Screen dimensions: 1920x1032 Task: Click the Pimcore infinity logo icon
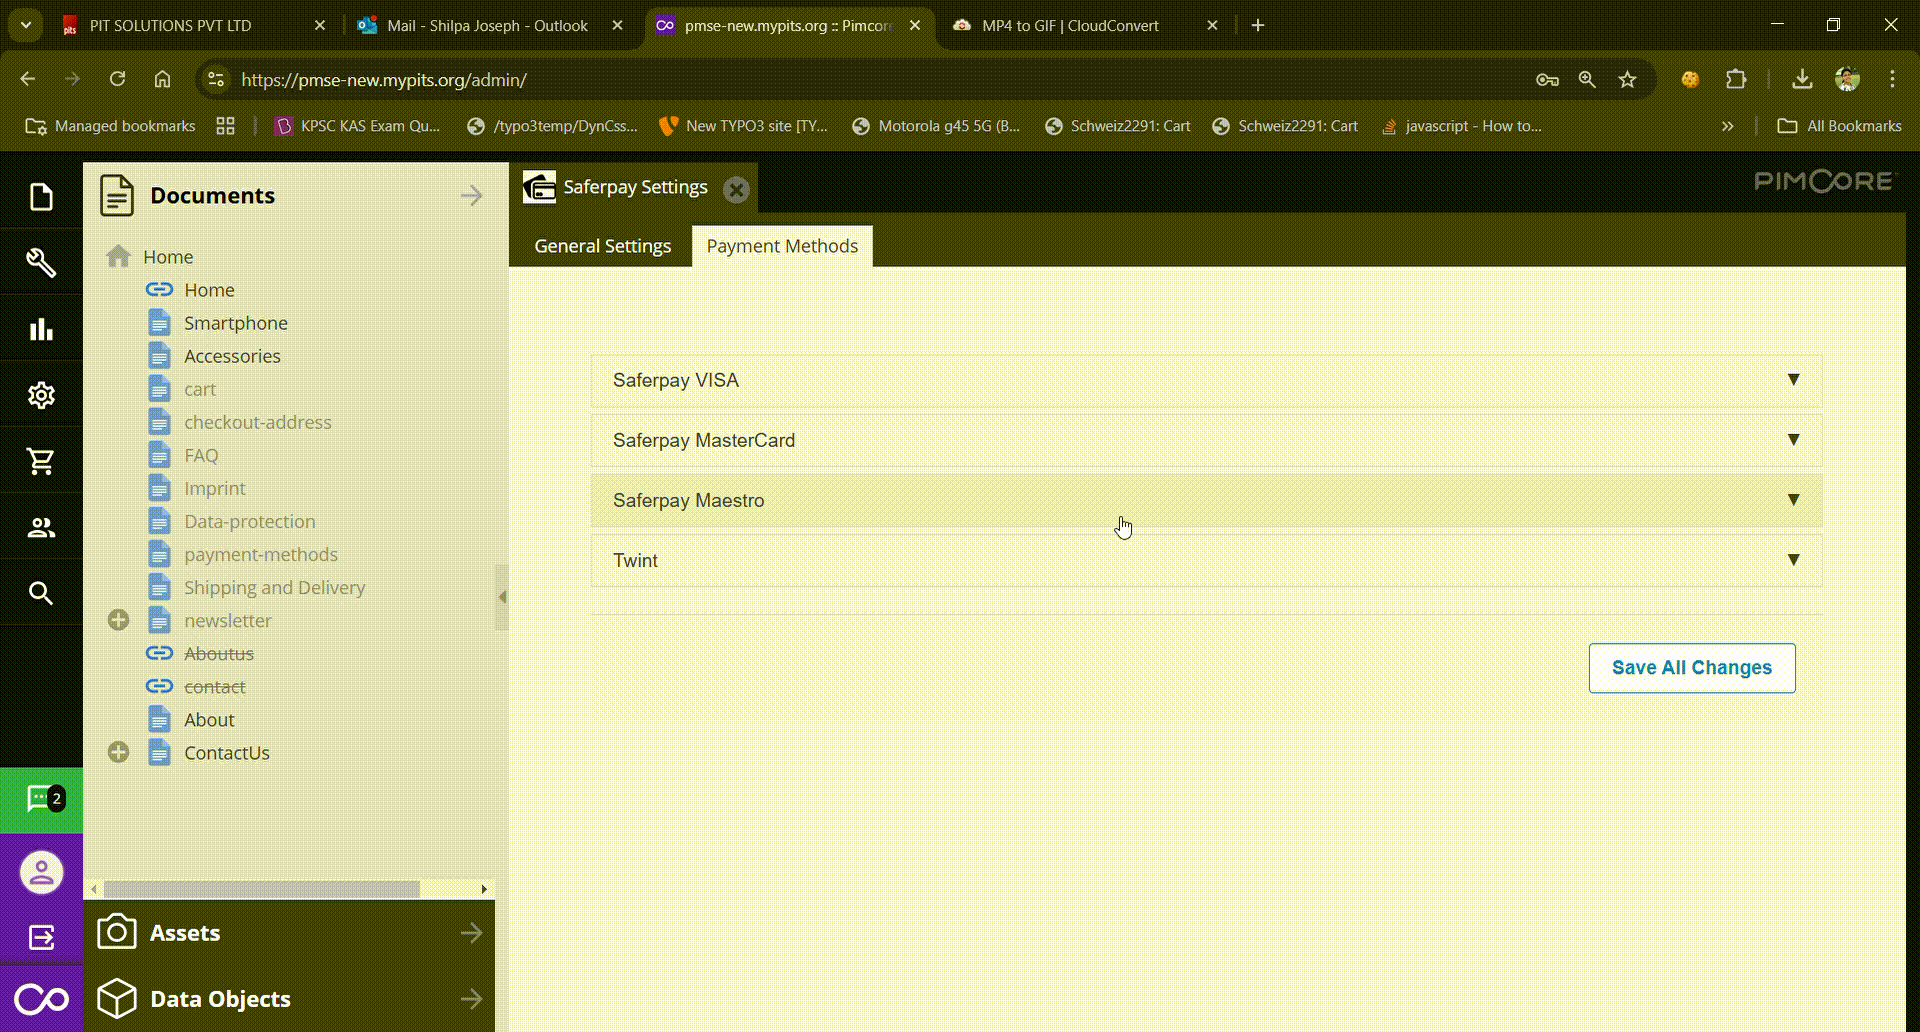[41, 999]
